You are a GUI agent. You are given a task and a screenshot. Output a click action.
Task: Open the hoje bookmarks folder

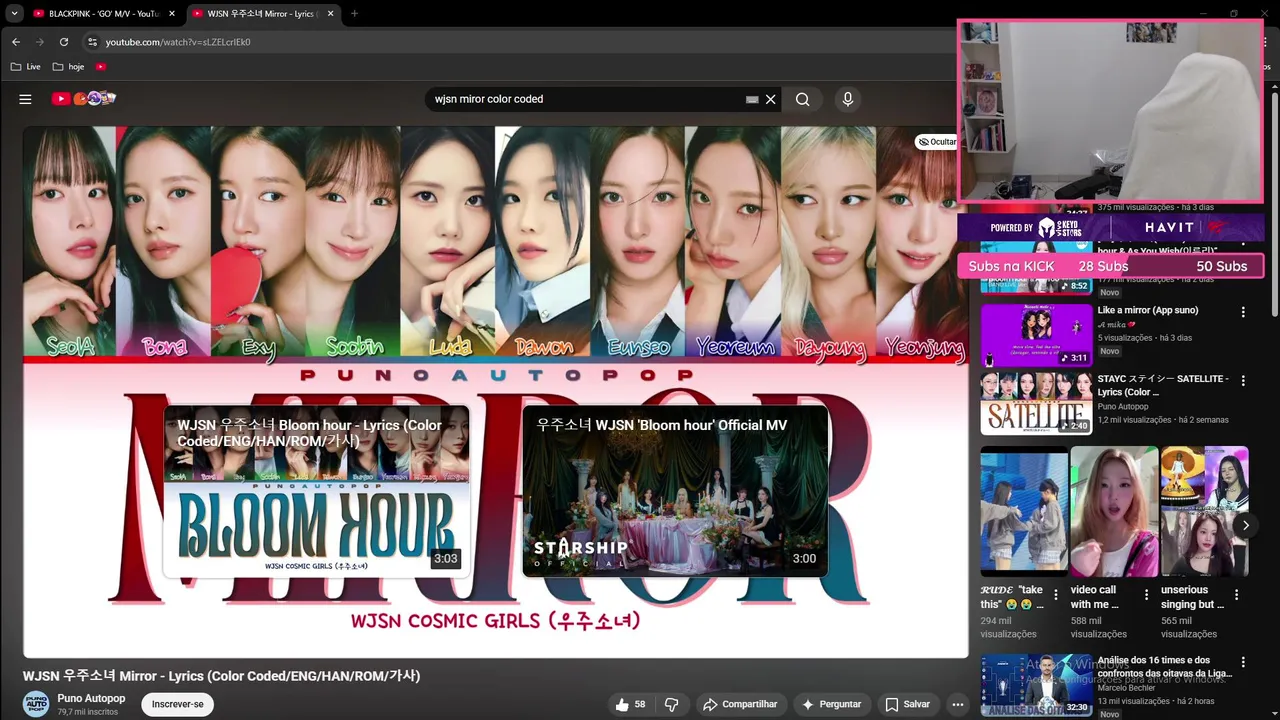69,67
